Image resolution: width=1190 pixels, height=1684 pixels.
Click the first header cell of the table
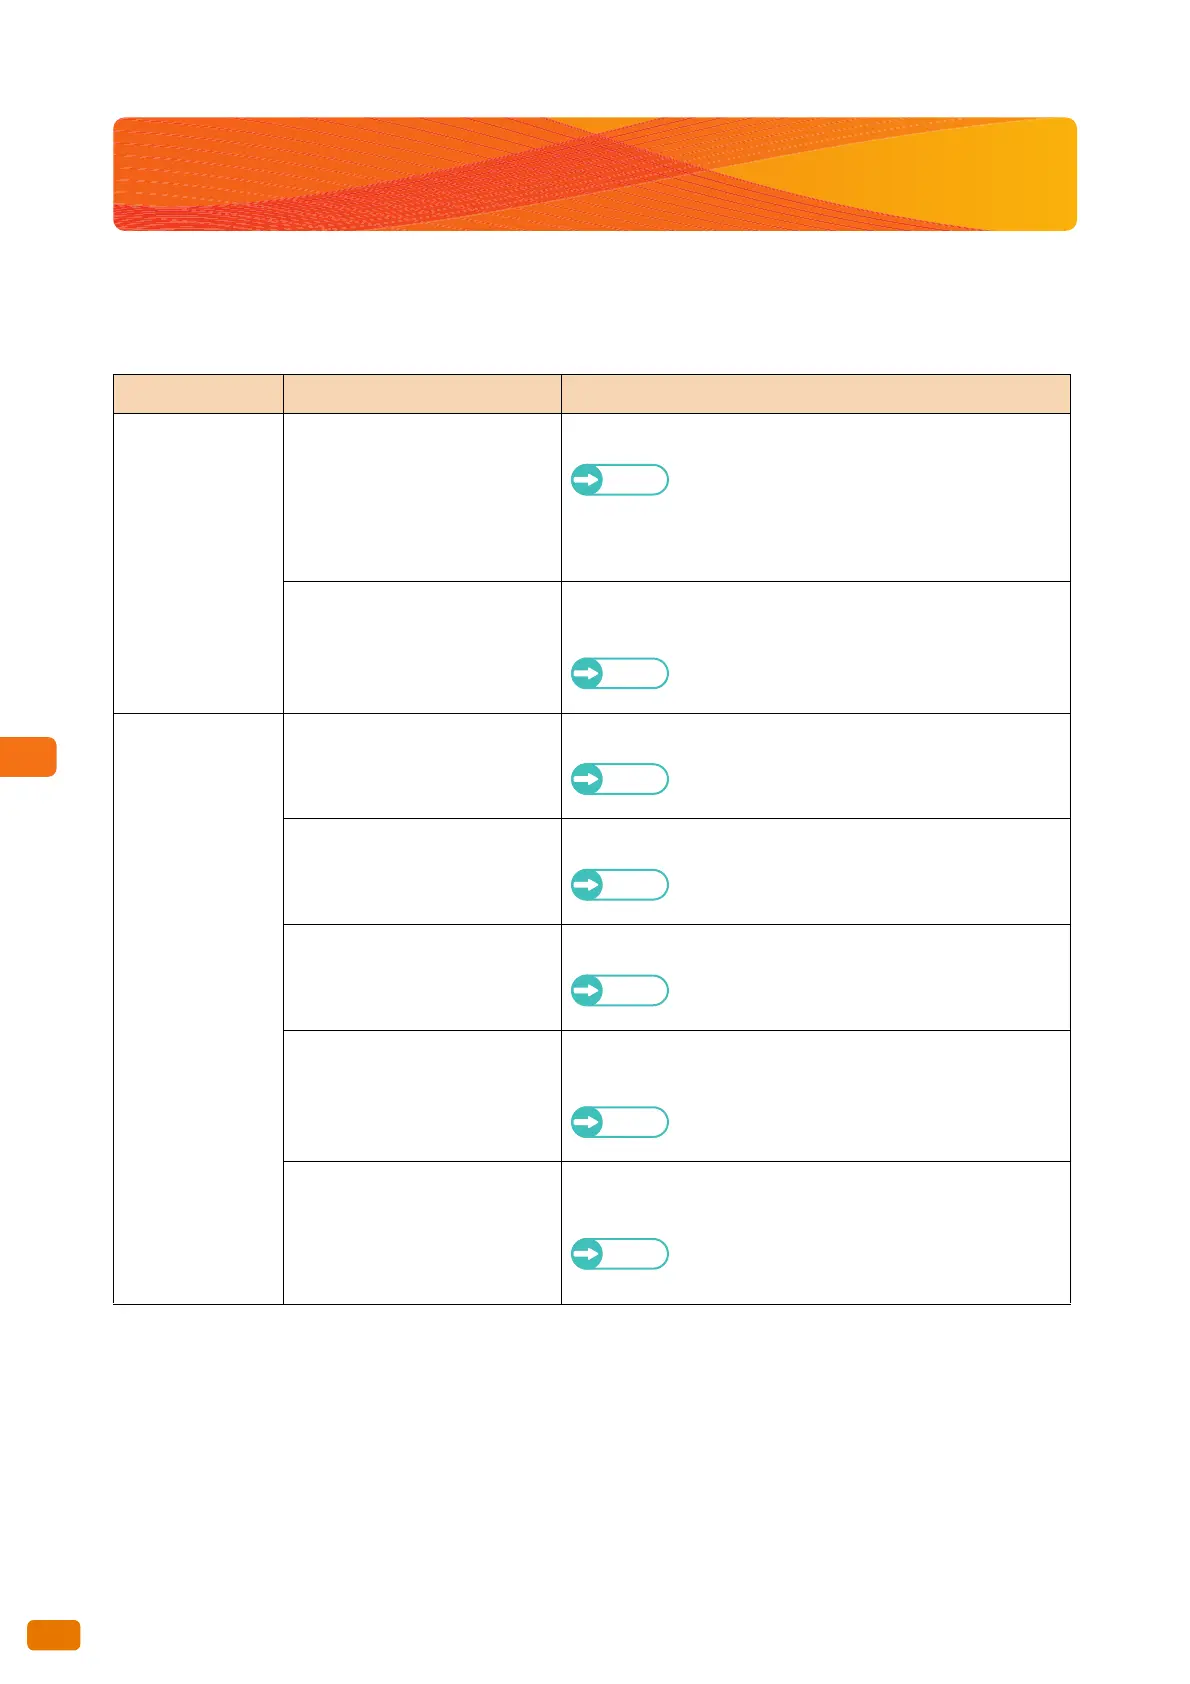(198, 394)
